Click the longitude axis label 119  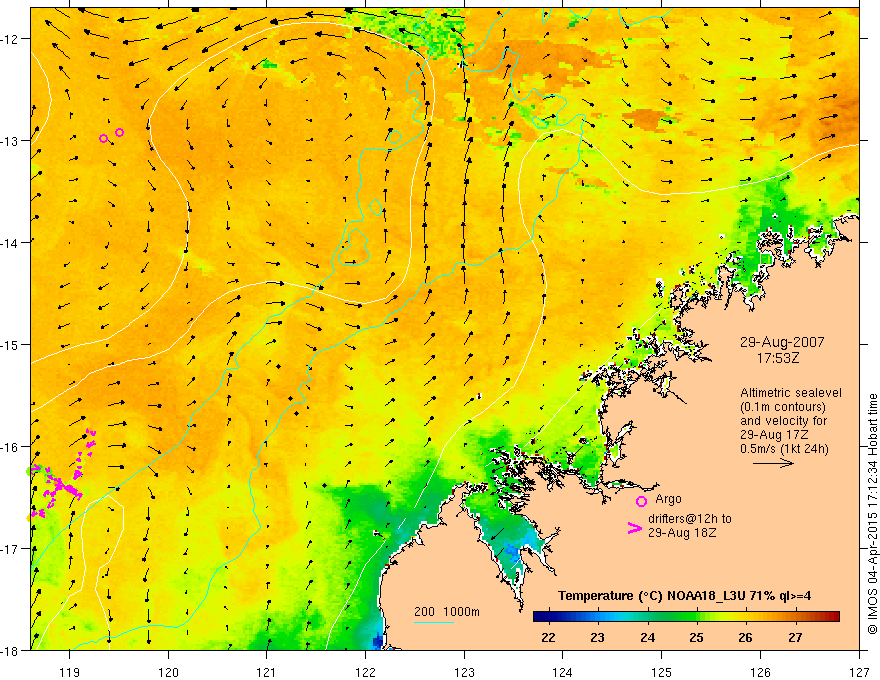pos(70,672)
